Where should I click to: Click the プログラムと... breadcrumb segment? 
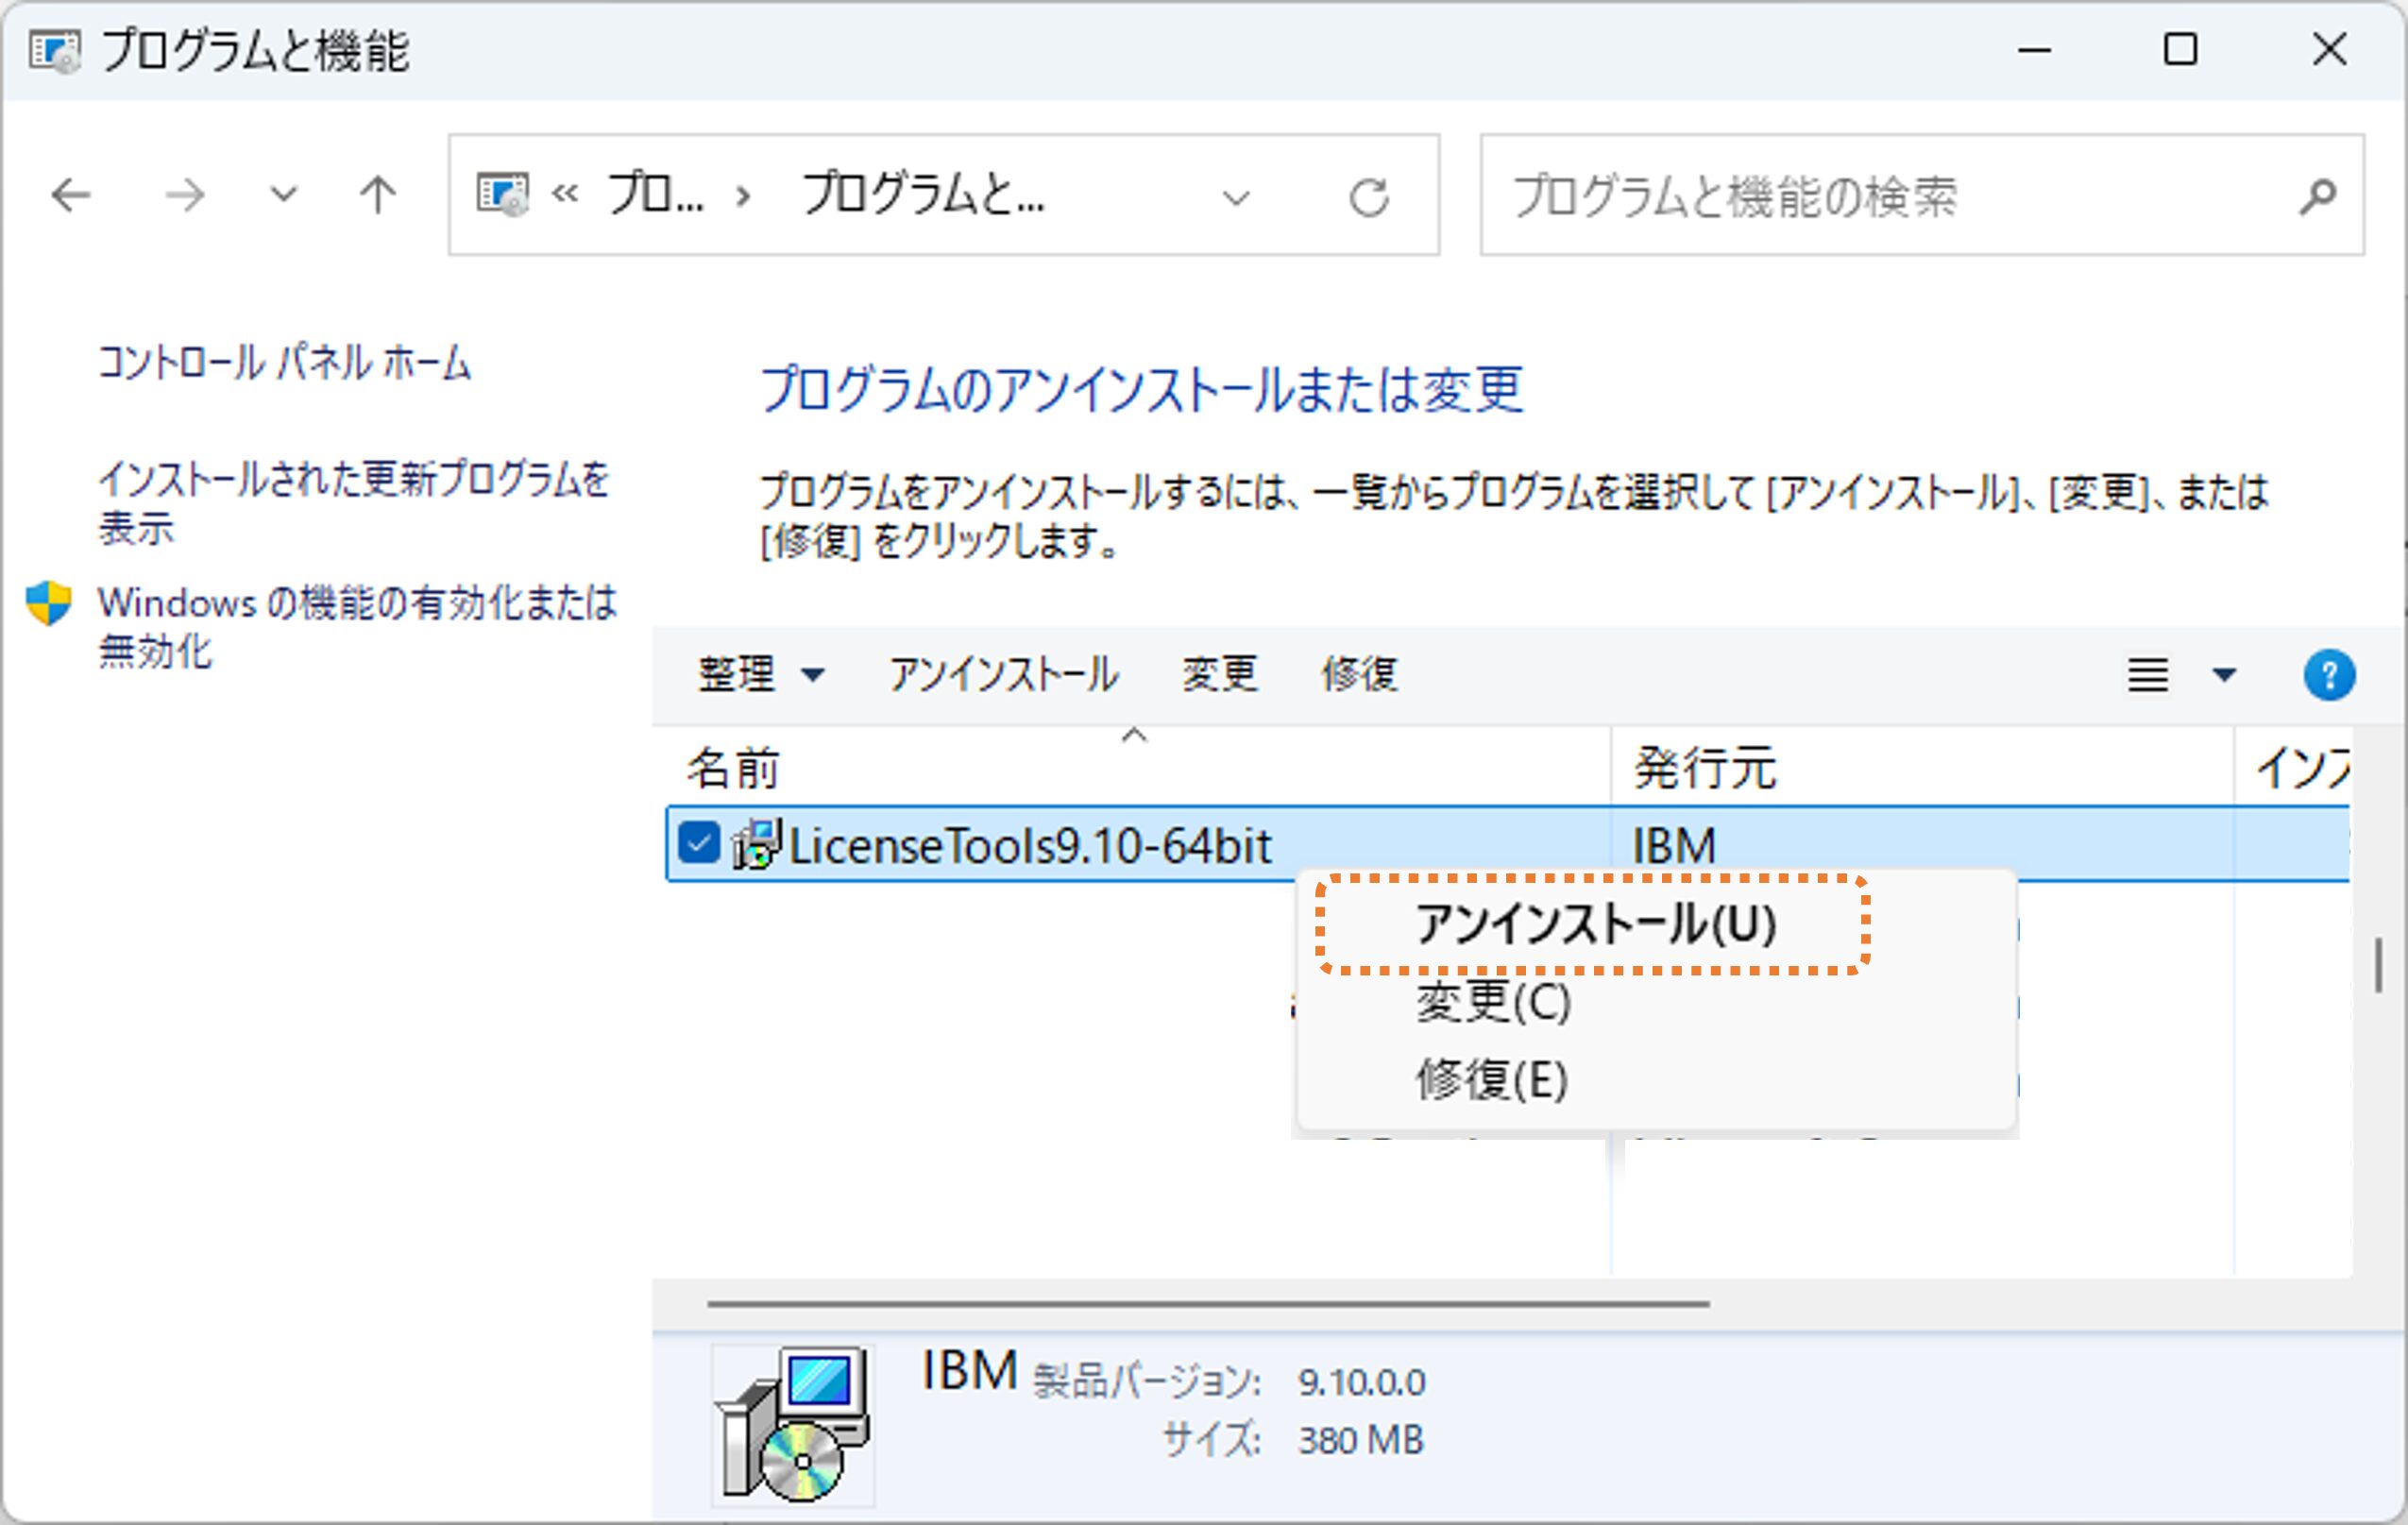pos(923,194)
